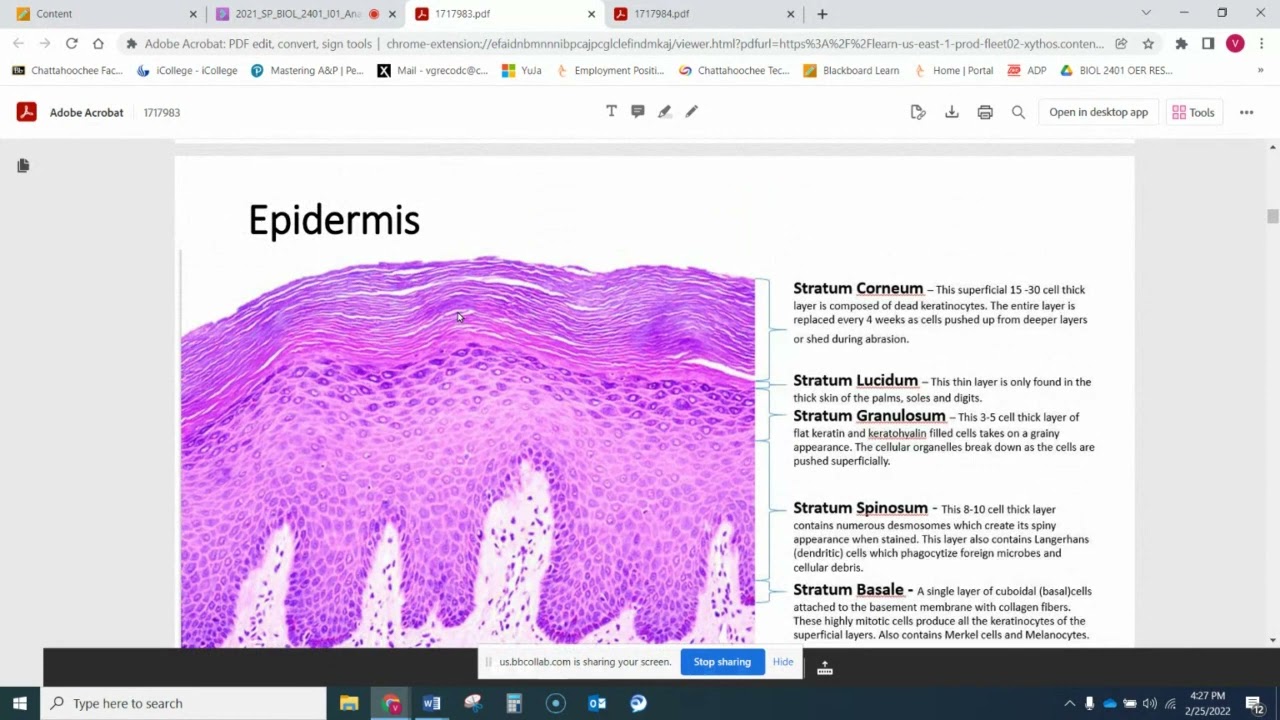
Task: Click the Stop sharing button
Action: (x=722, y=662)
